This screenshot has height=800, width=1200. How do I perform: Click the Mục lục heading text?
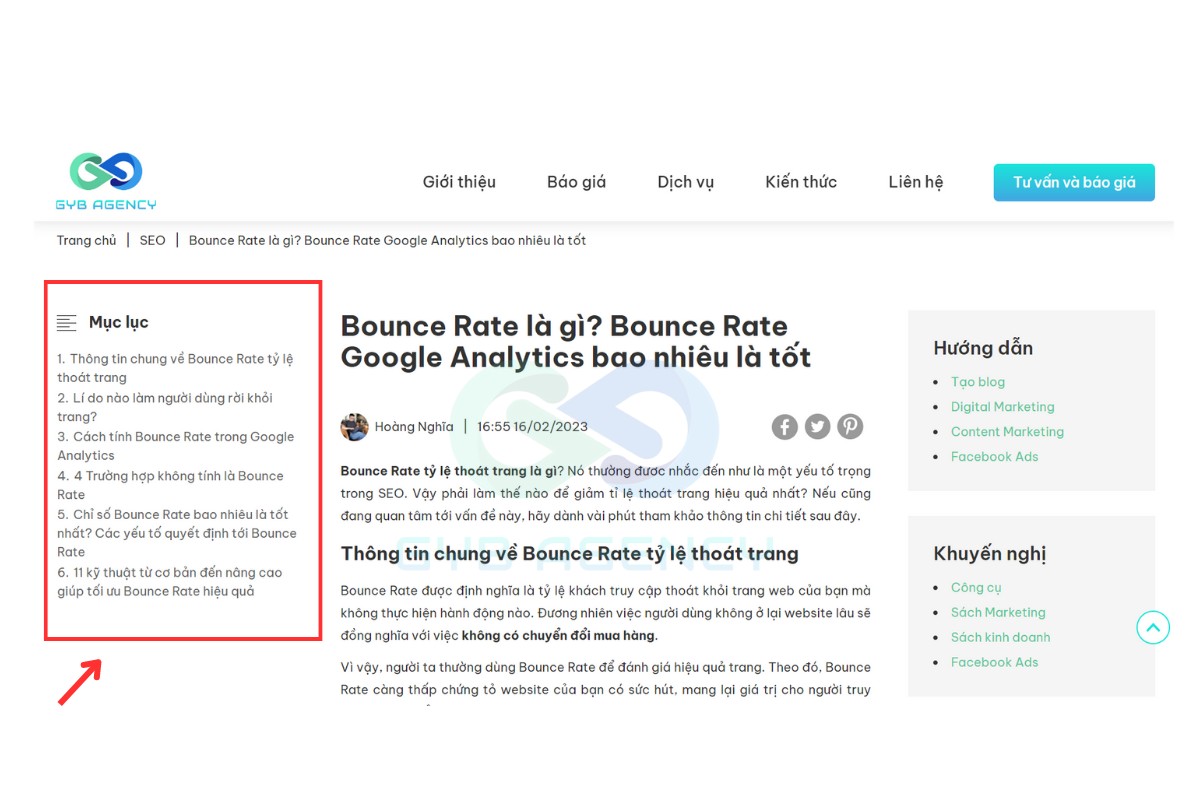tap(119, 322)
